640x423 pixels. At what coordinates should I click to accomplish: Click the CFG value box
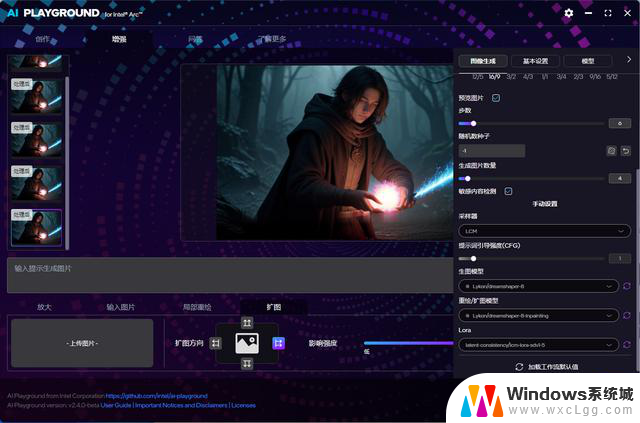620,258
